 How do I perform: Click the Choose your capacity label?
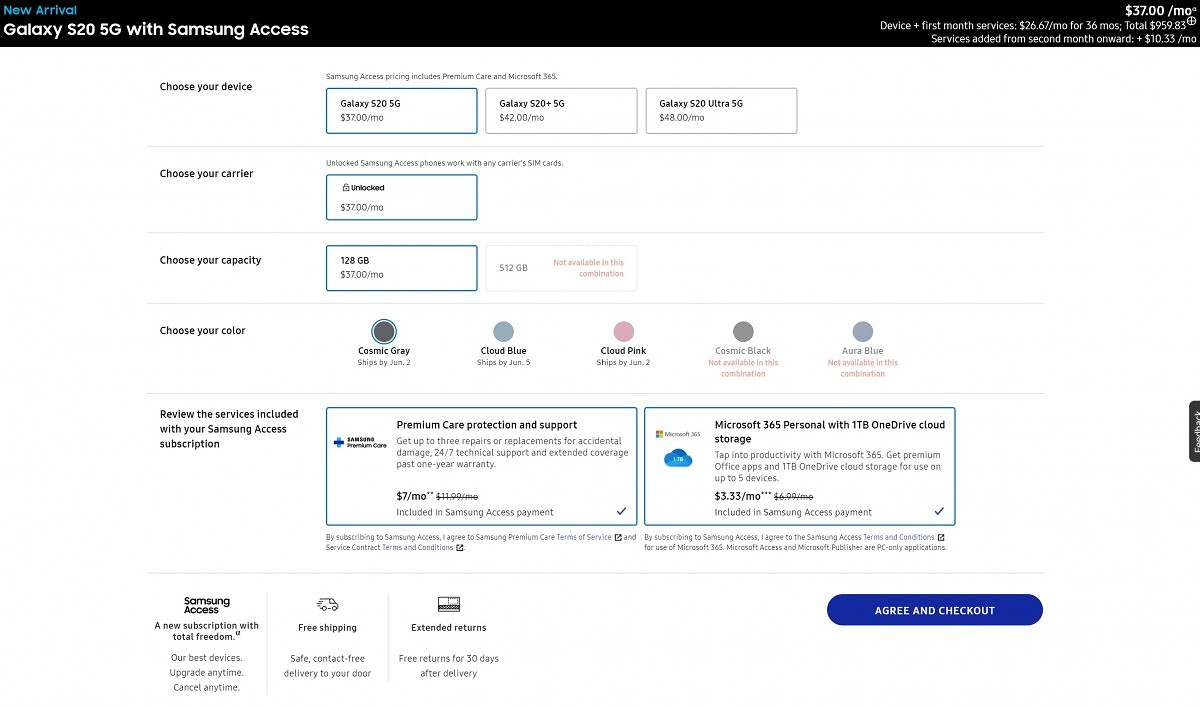[210, 260]
